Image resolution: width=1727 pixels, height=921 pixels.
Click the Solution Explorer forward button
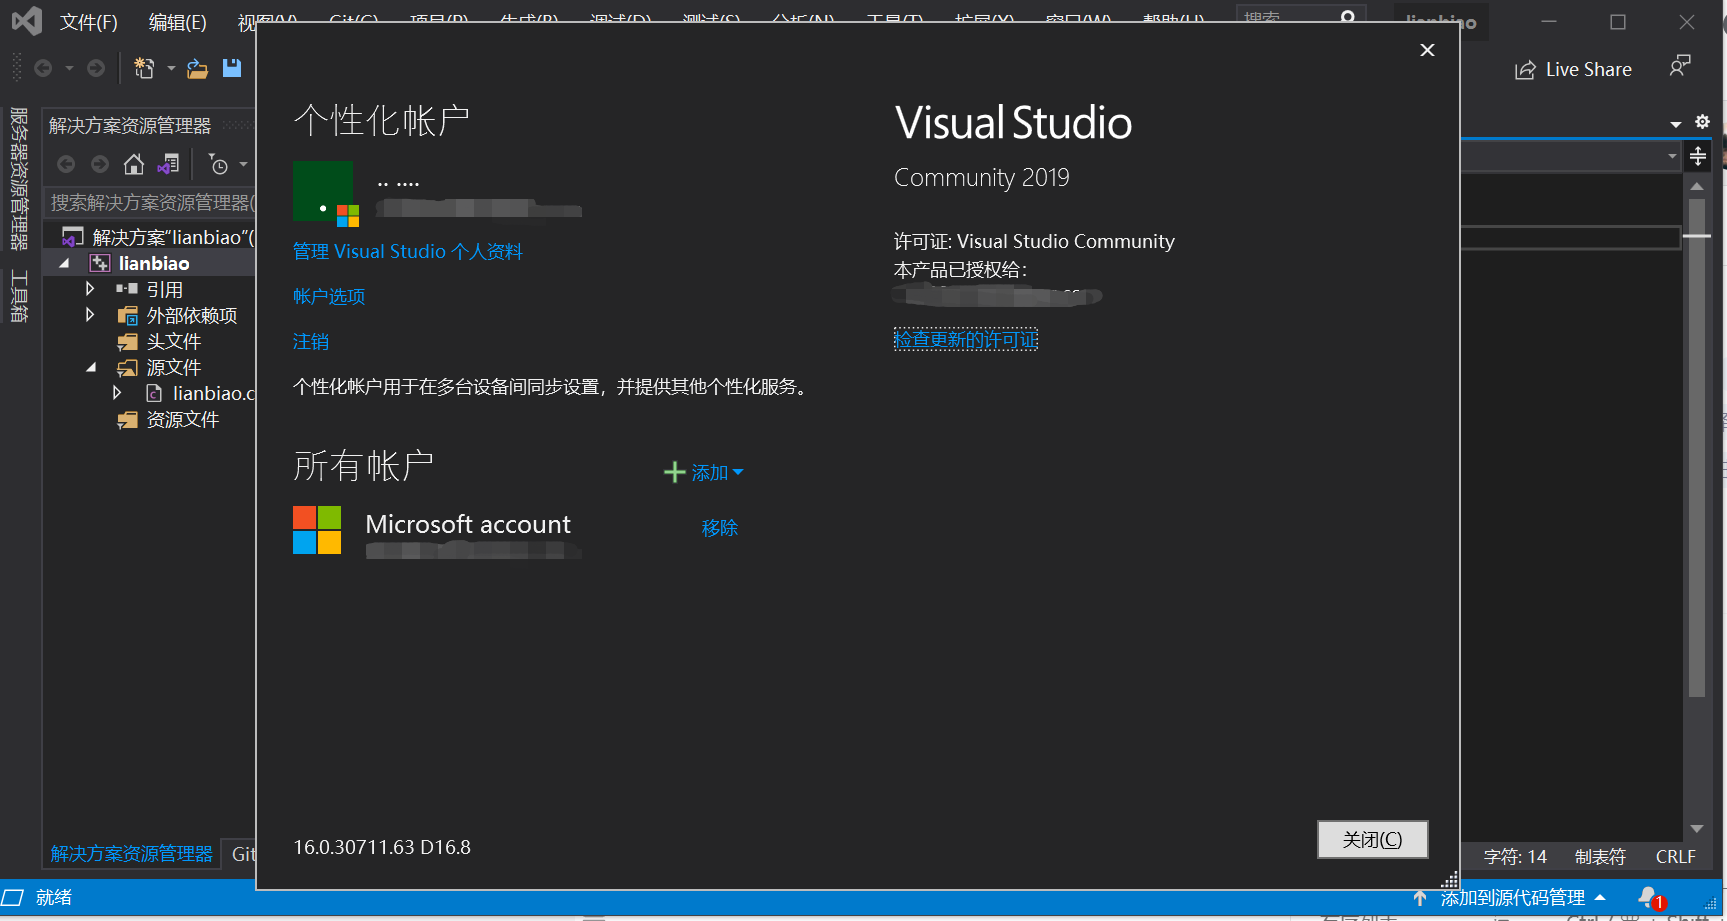coord(100,164)
